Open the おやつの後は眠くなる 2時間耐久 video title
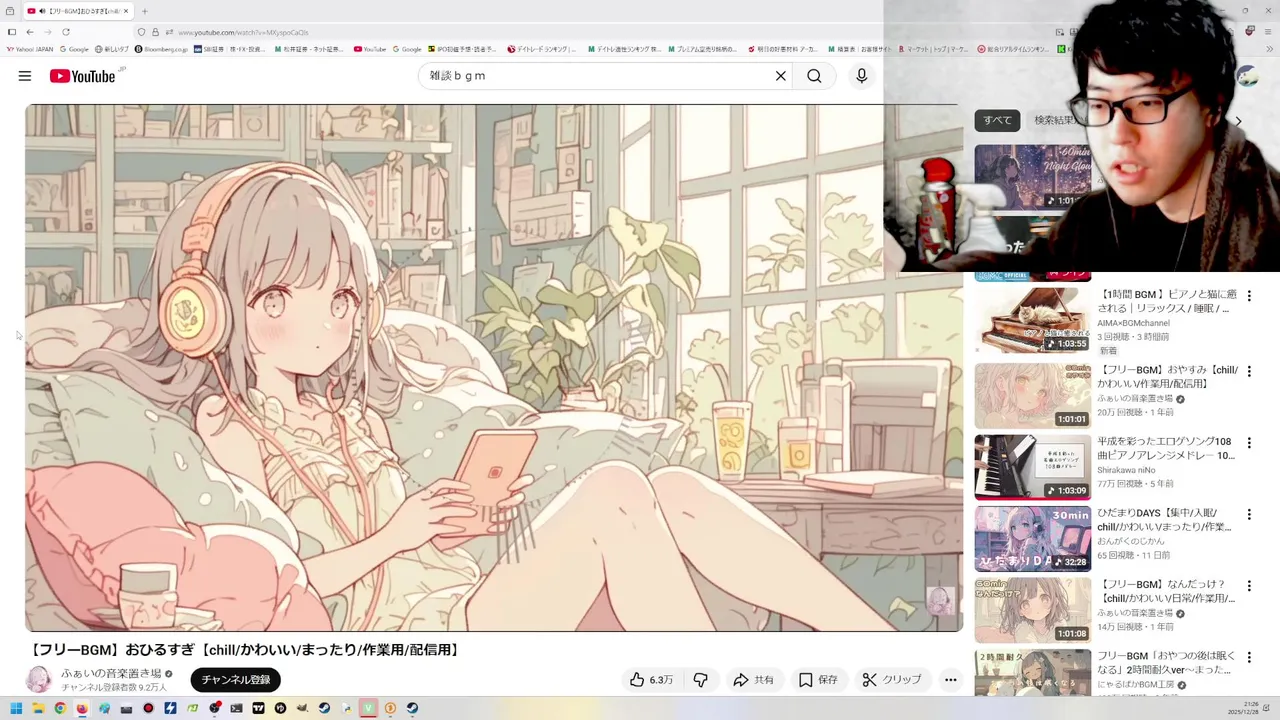 [1166, 663]
